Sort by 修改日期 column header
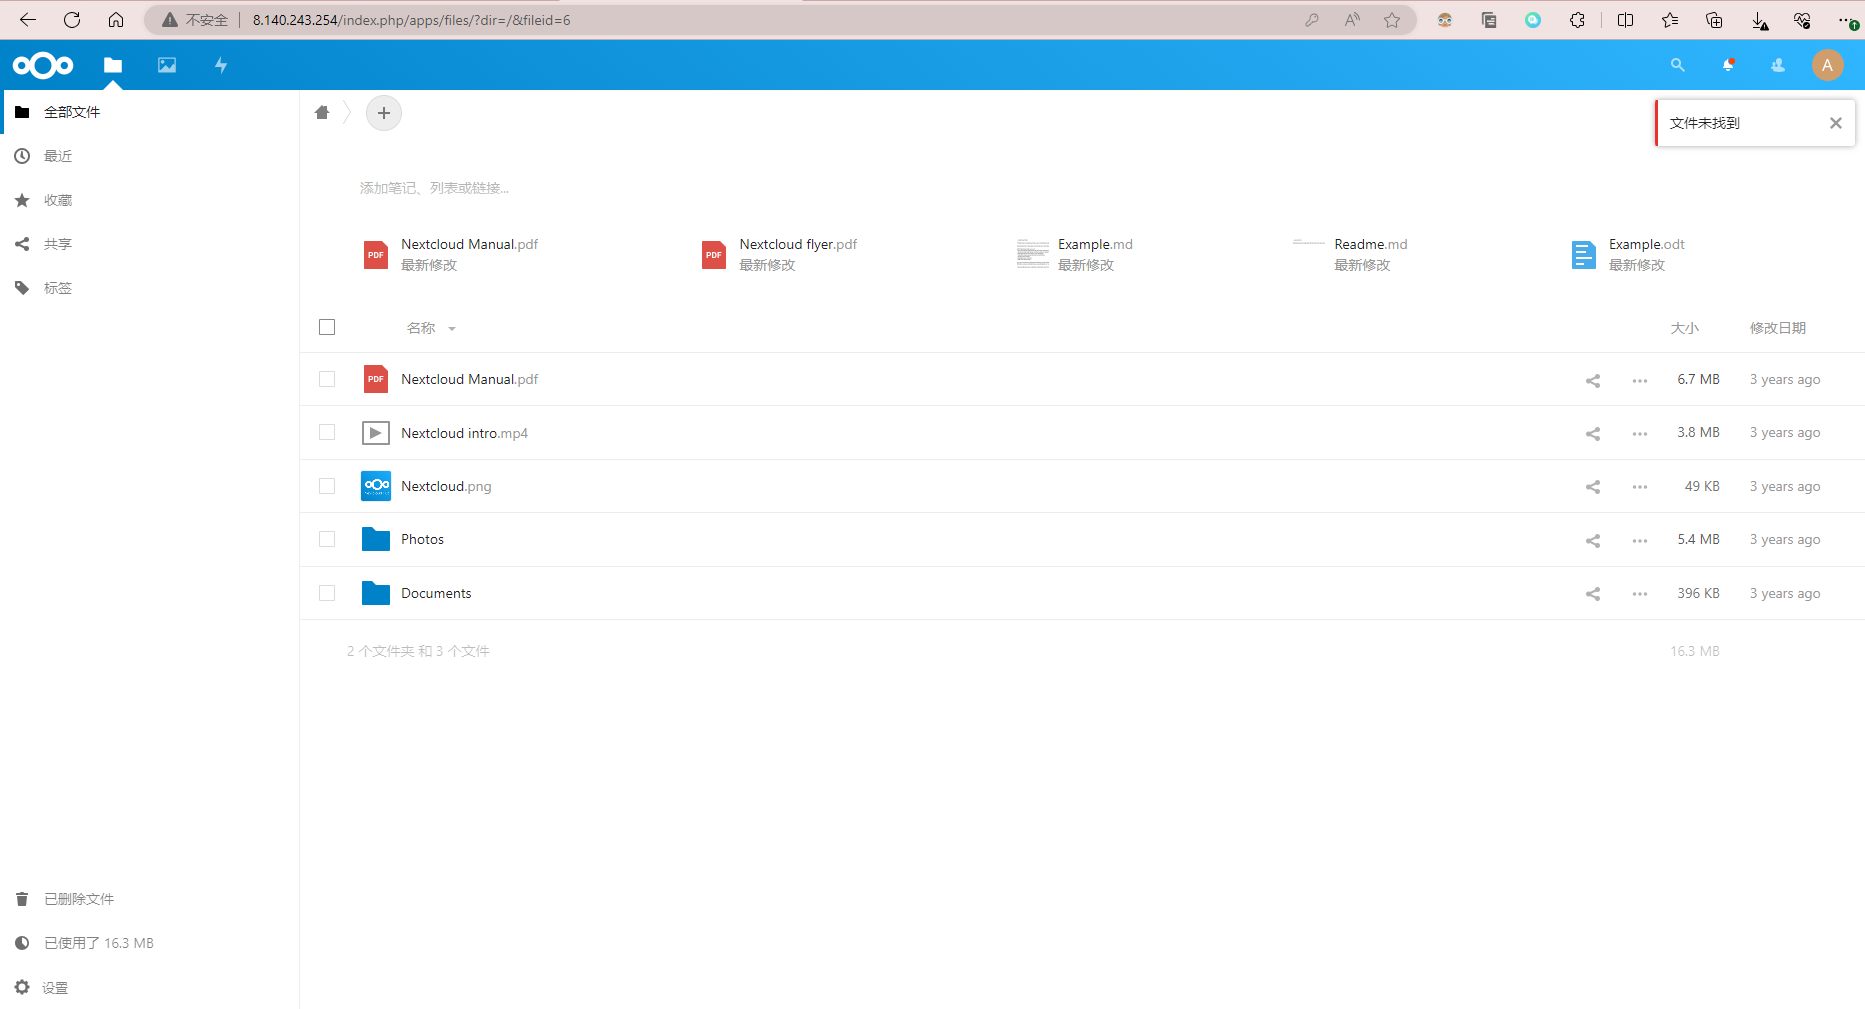This screenshot has width=1865, height=1009. point(1778,328)
